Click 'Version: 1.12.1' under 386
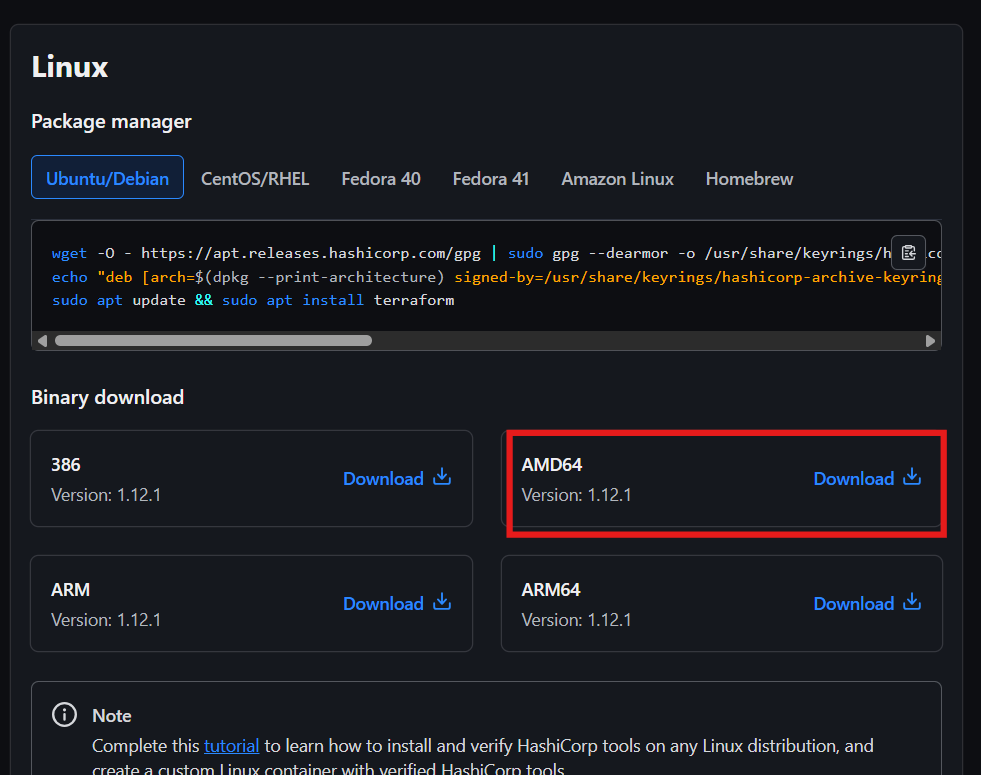The width and height of the screenshot is (981, 775). [106, 495]
